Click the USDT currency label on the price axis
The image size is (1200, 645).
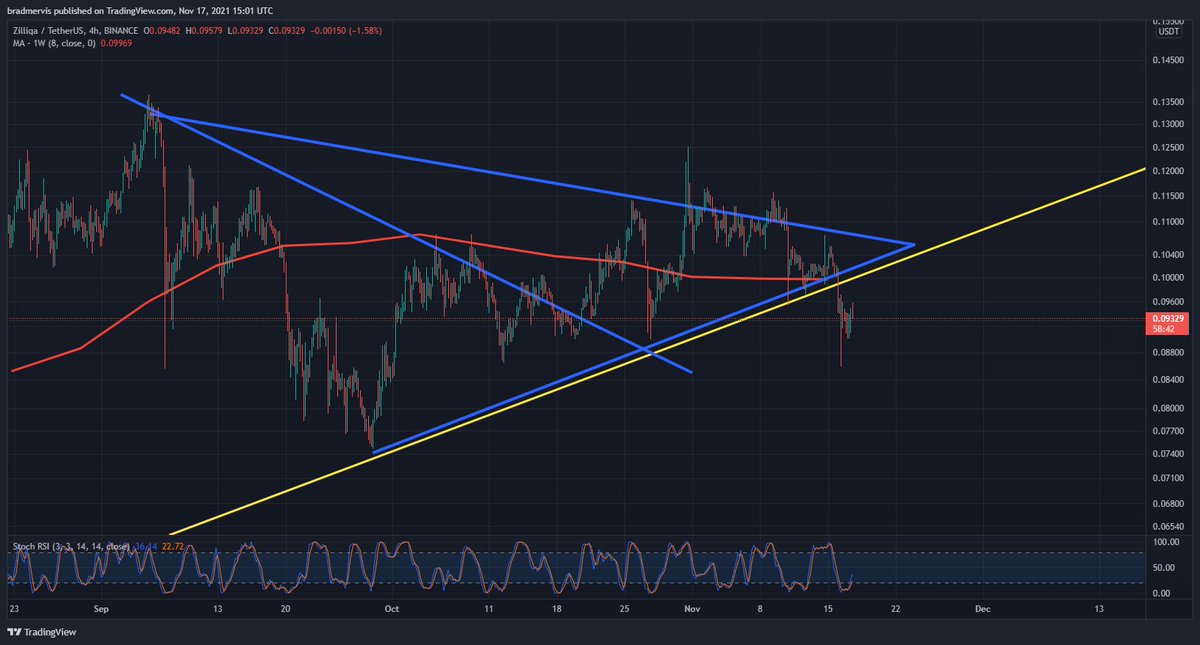coord(1168,32)
